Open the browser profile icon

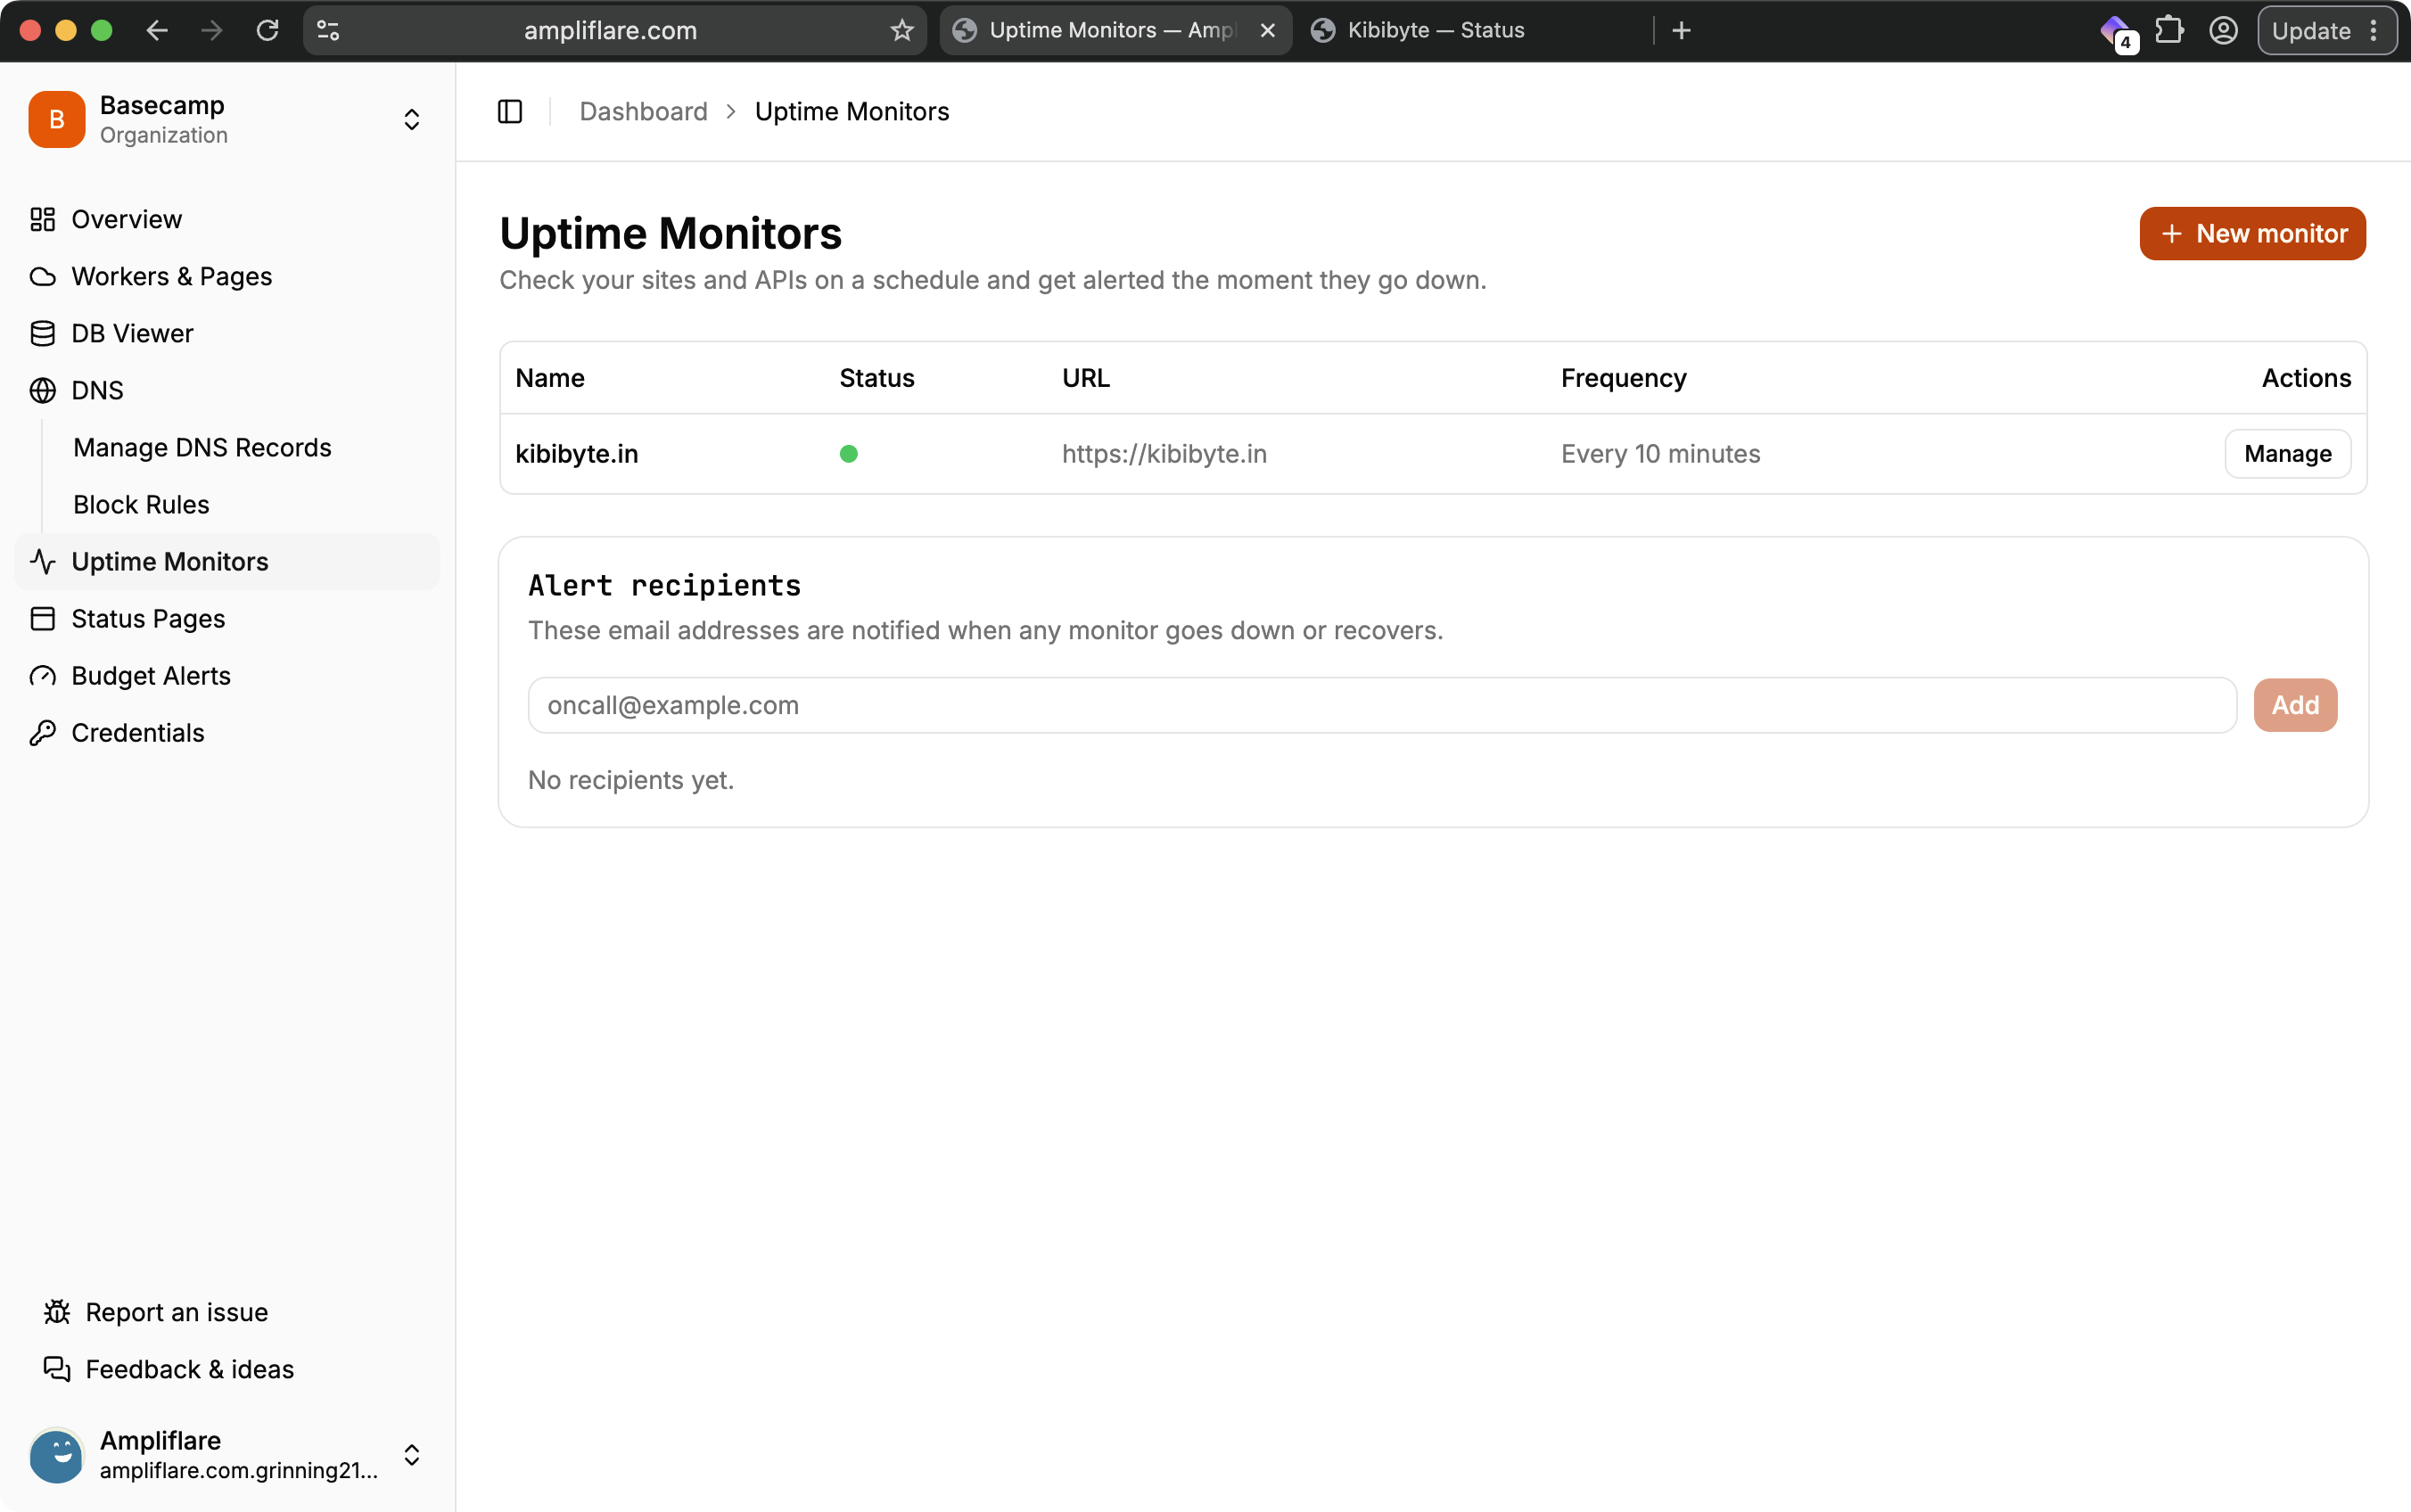pyautogui.click(x=2223, y=30)
